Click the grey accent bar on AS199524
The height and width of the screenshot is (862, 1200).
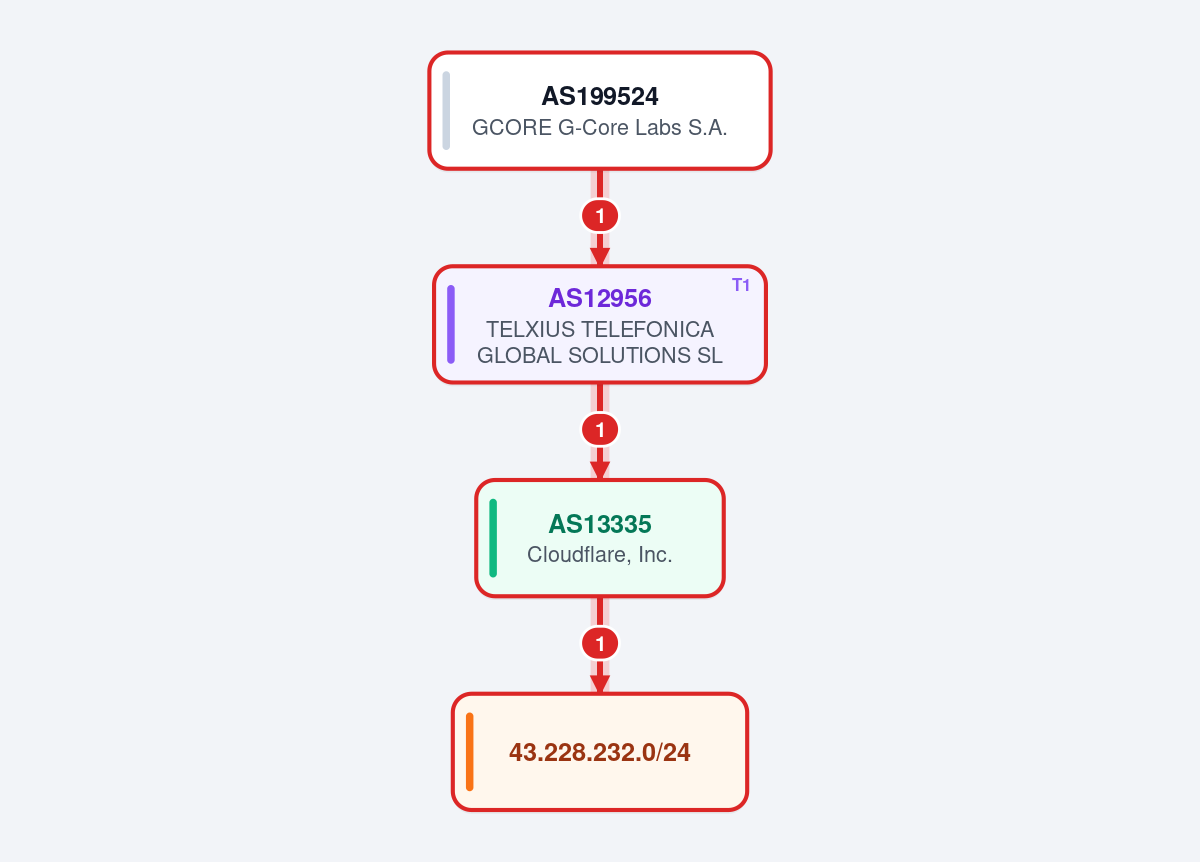coord(446,110)
